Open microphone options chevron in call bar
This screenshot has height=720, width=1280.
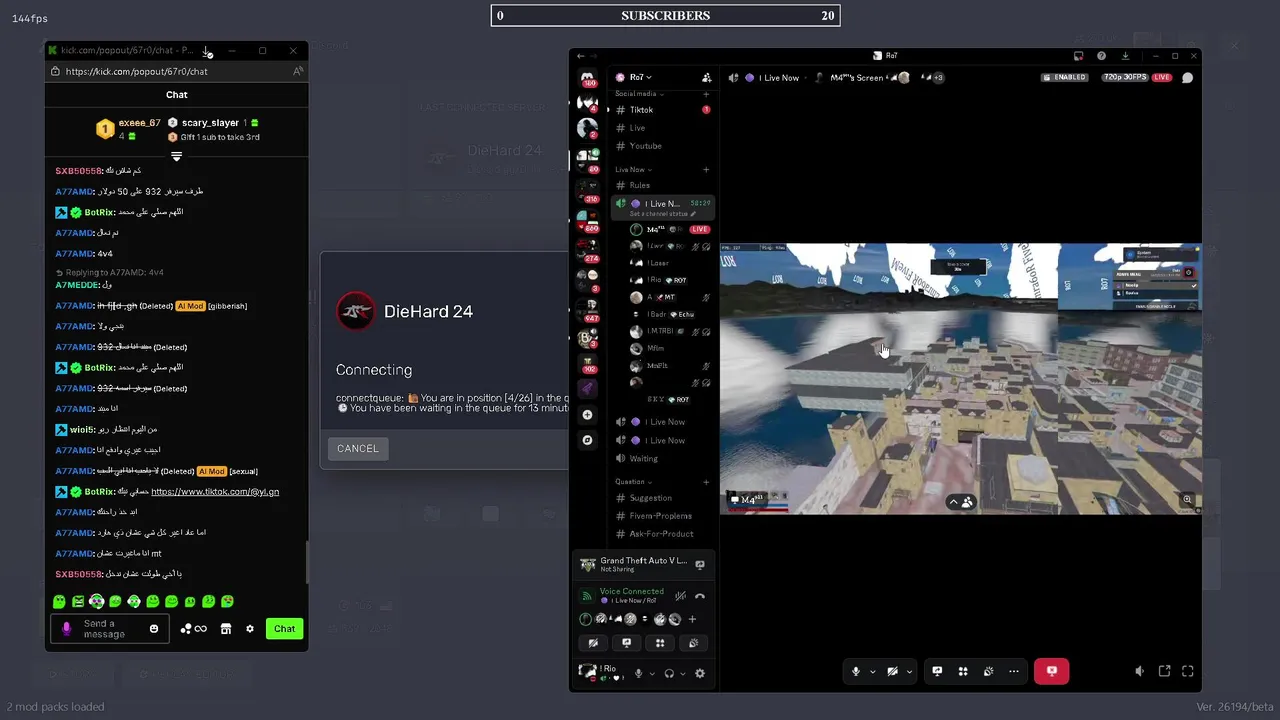872,671
